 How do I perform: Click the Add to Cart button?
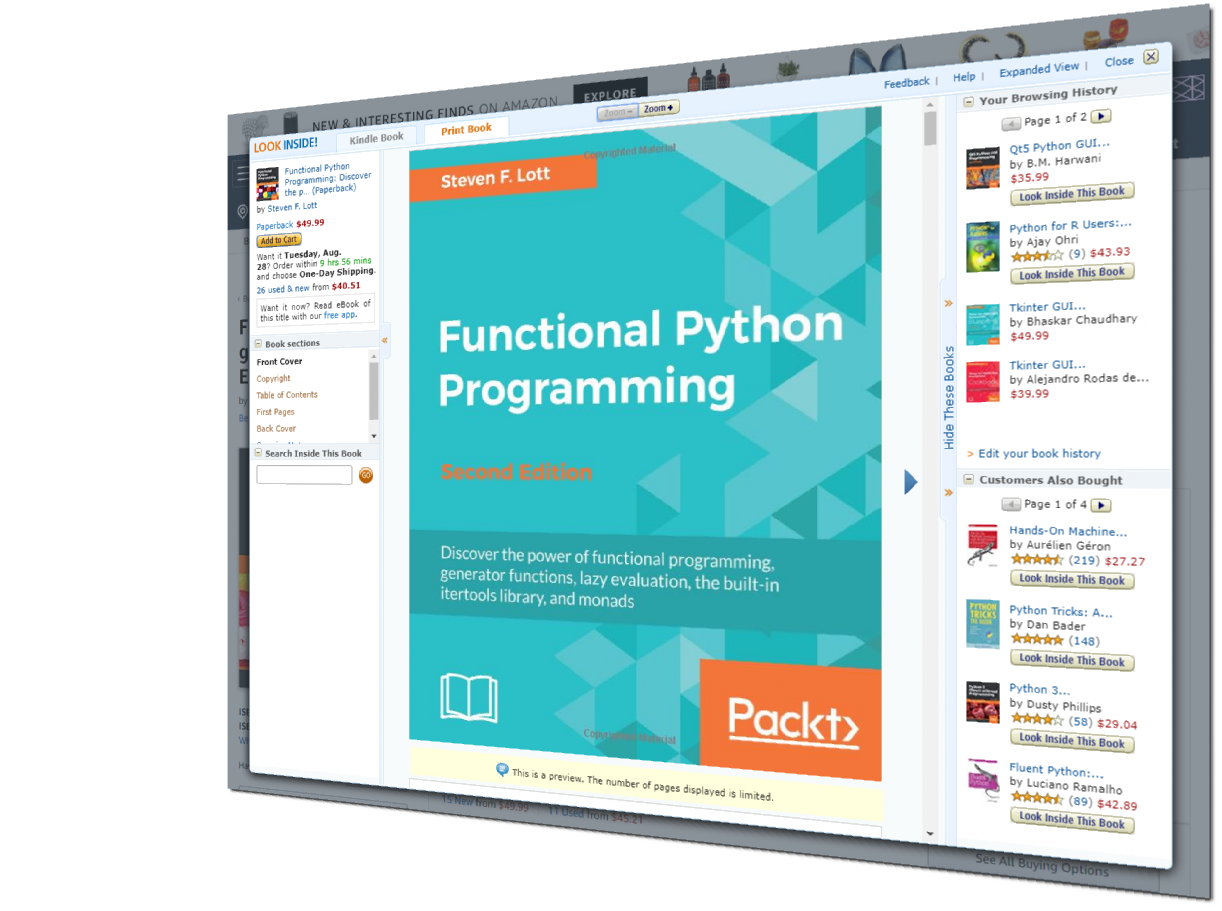[x=279, y=240]
